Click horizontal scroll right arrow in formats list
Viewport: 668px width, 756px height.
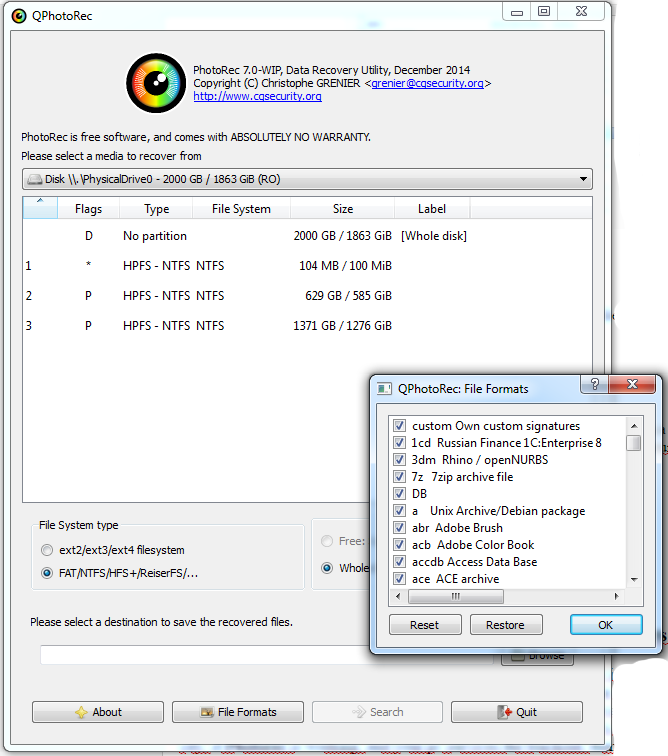pyautogui.click(x=616, y=596)
